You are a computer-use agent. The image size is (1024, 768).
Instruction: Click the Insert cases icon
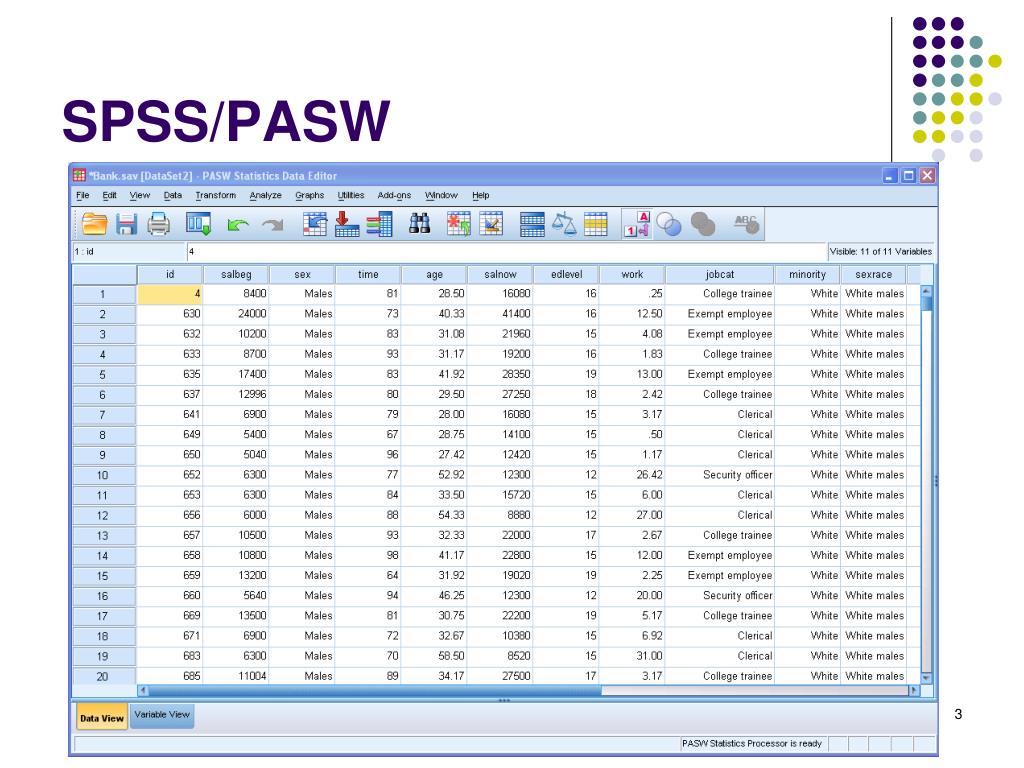coord(458,224)
